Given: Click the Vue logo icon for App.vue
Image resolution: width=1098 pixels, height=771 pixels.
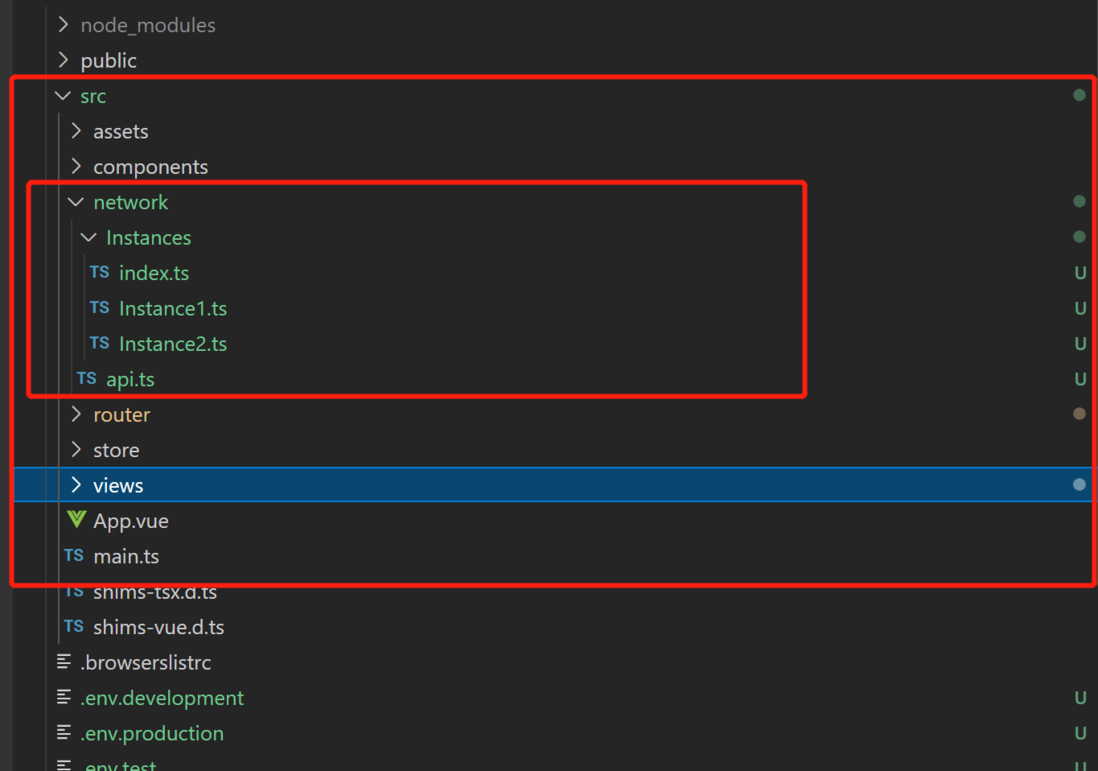Looking at the screenshot, I should coord(76,520).
